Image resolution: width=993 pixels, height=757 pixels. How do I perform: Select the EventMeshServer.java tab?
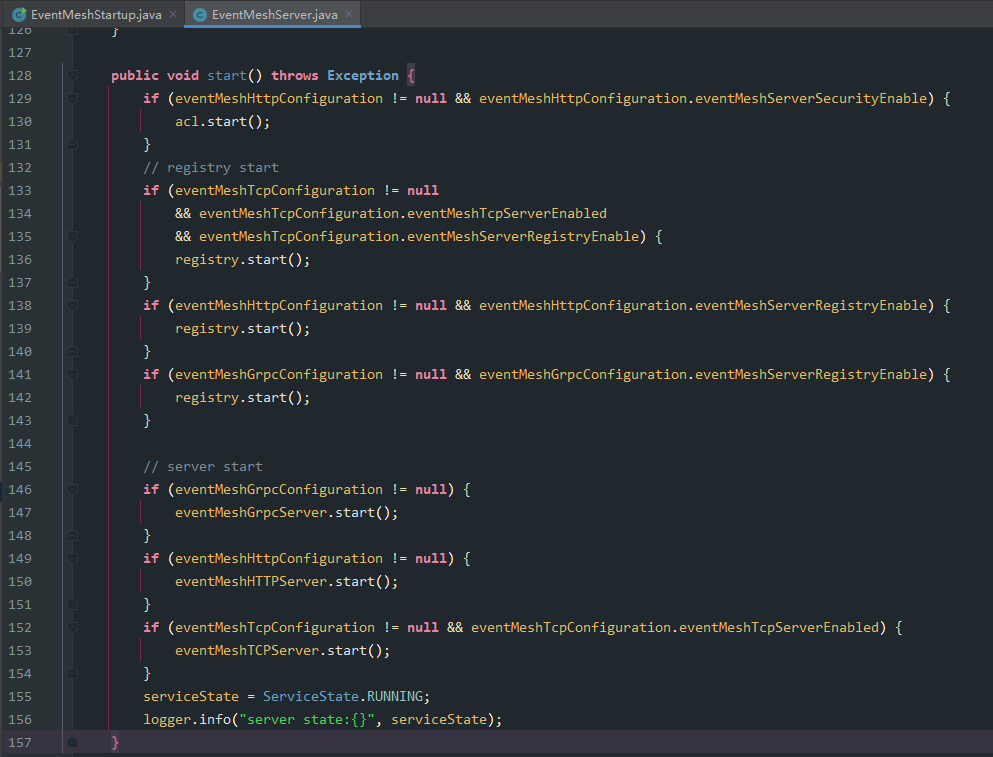coord(274,15)
